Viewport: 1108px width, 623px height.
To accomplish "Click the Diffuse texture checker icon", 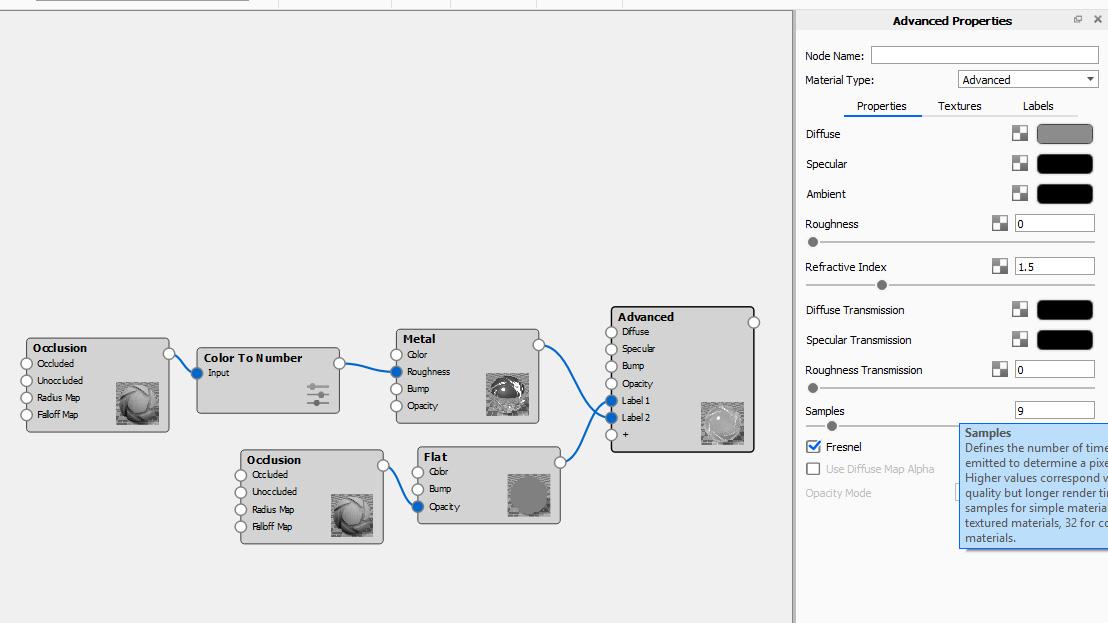I will pyautogui.click(x=1020, y=134).
